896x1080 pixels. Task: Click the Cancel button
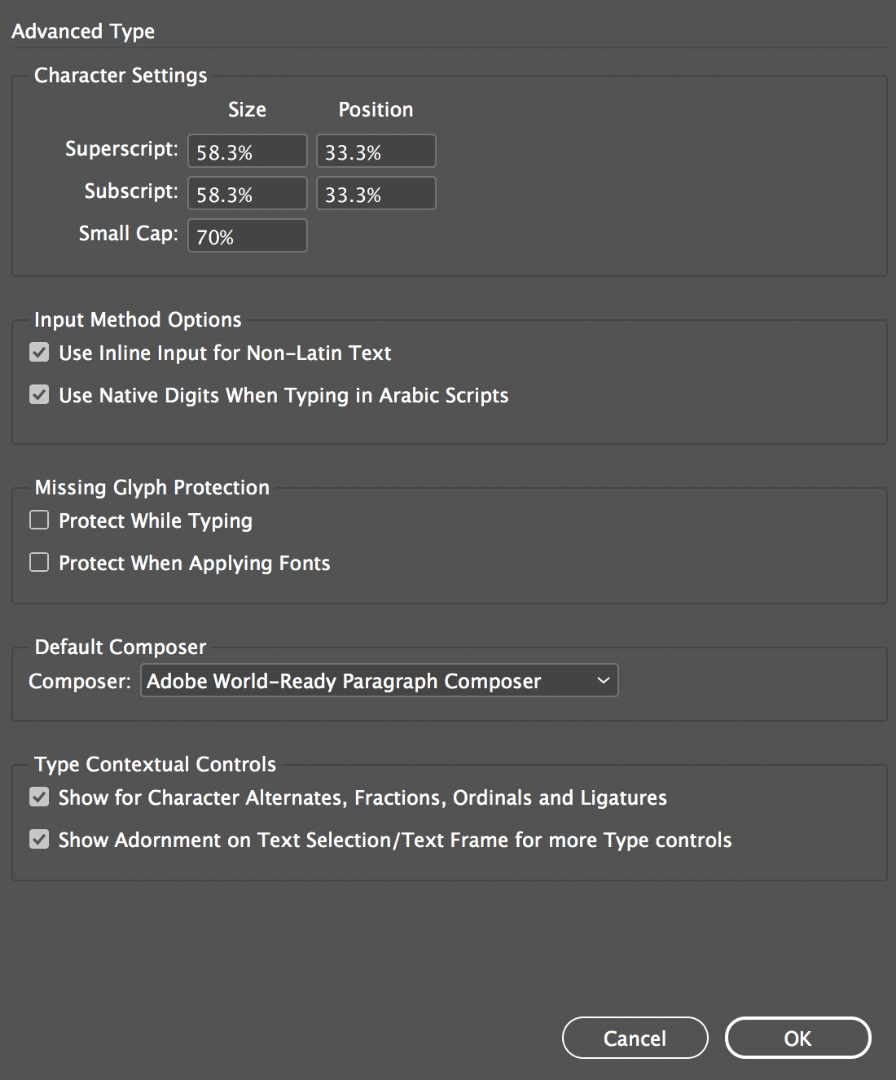point(635,1038)
